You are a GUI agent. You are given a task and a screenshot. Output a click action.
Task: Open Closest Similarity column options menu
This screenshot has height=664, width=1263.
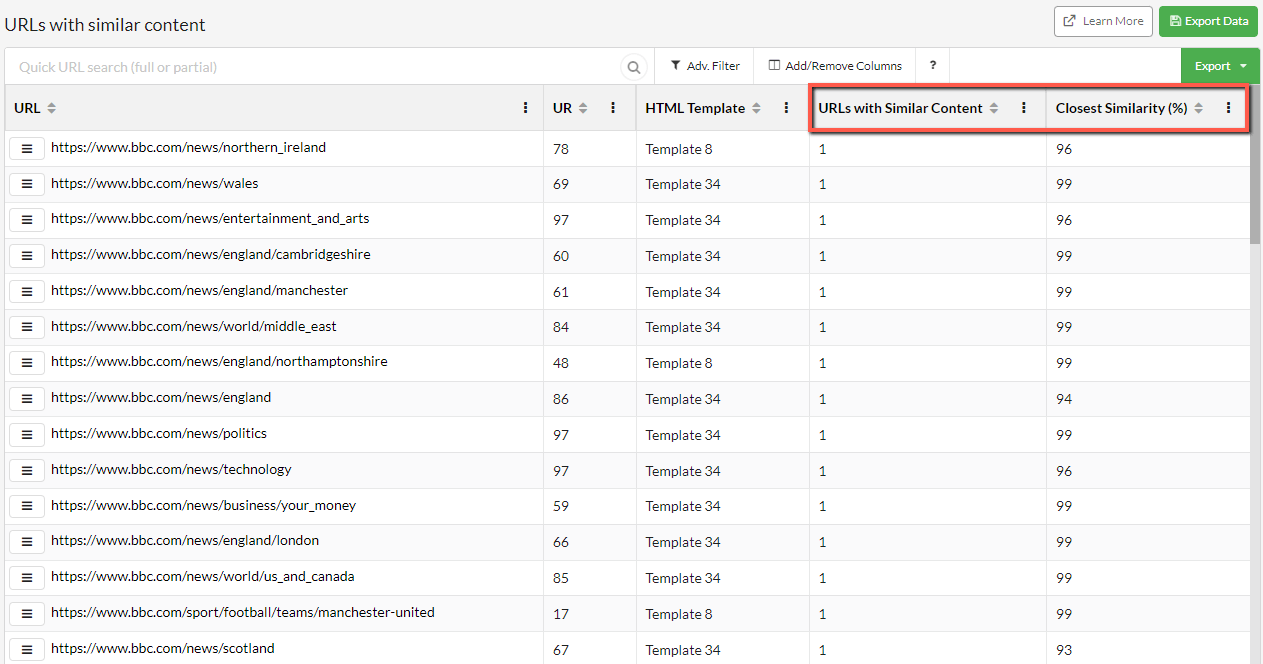tap(1228, 108)
